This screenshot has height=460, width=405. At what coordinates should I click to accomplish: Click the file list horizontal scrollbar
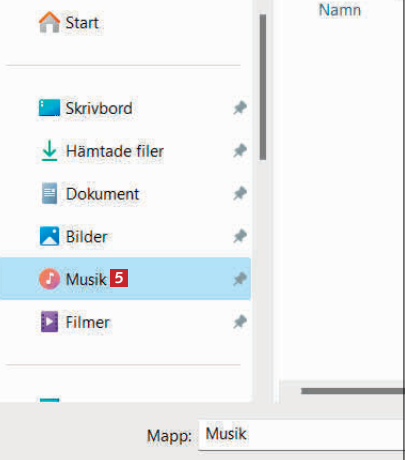tap(353, 391)
